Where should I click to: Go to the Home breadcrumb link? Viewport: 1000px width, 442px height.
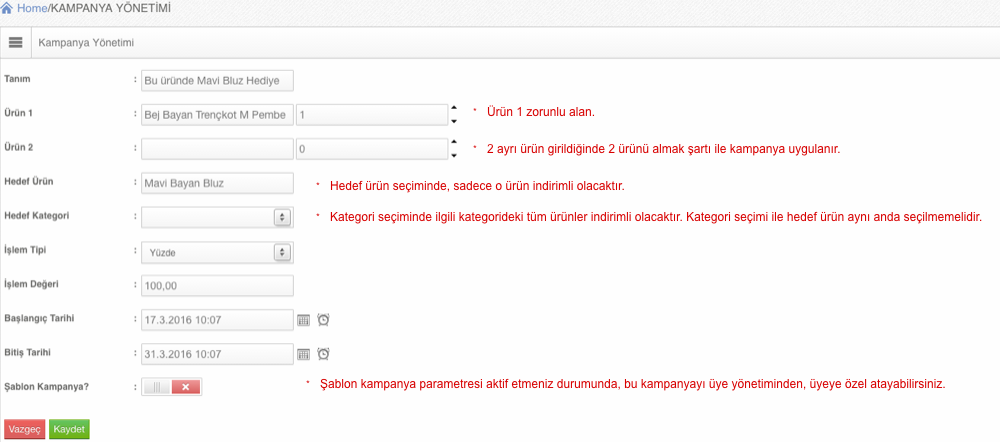[32, 9]
